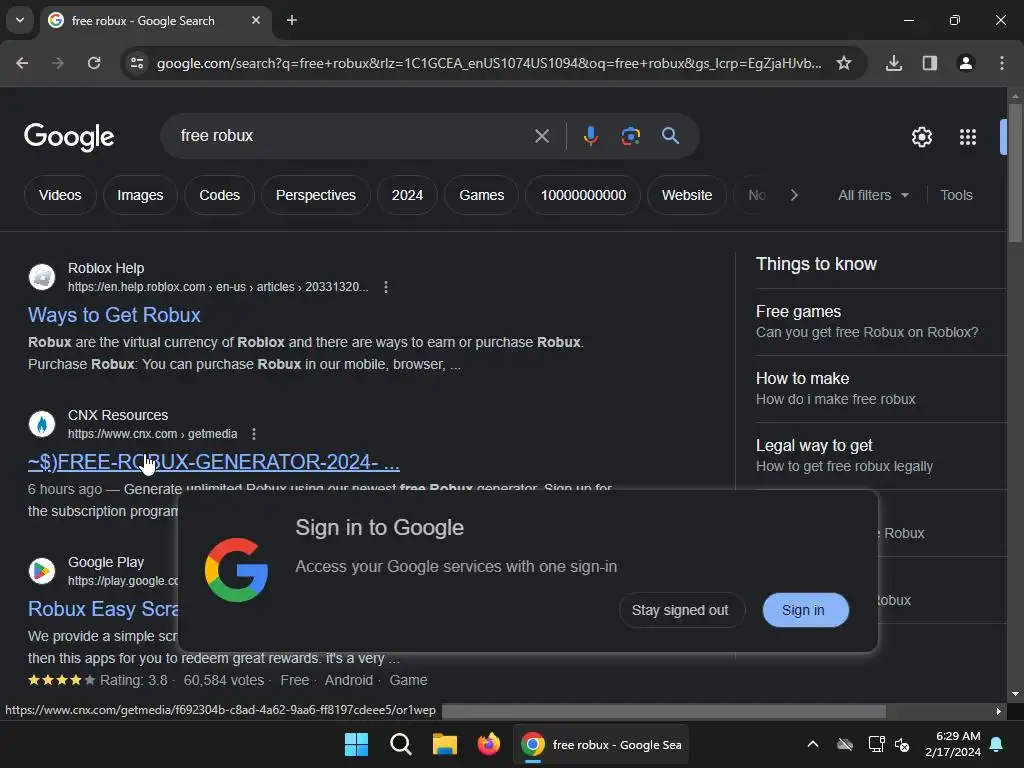Close the free robux Google Search tab

(255, 20)
